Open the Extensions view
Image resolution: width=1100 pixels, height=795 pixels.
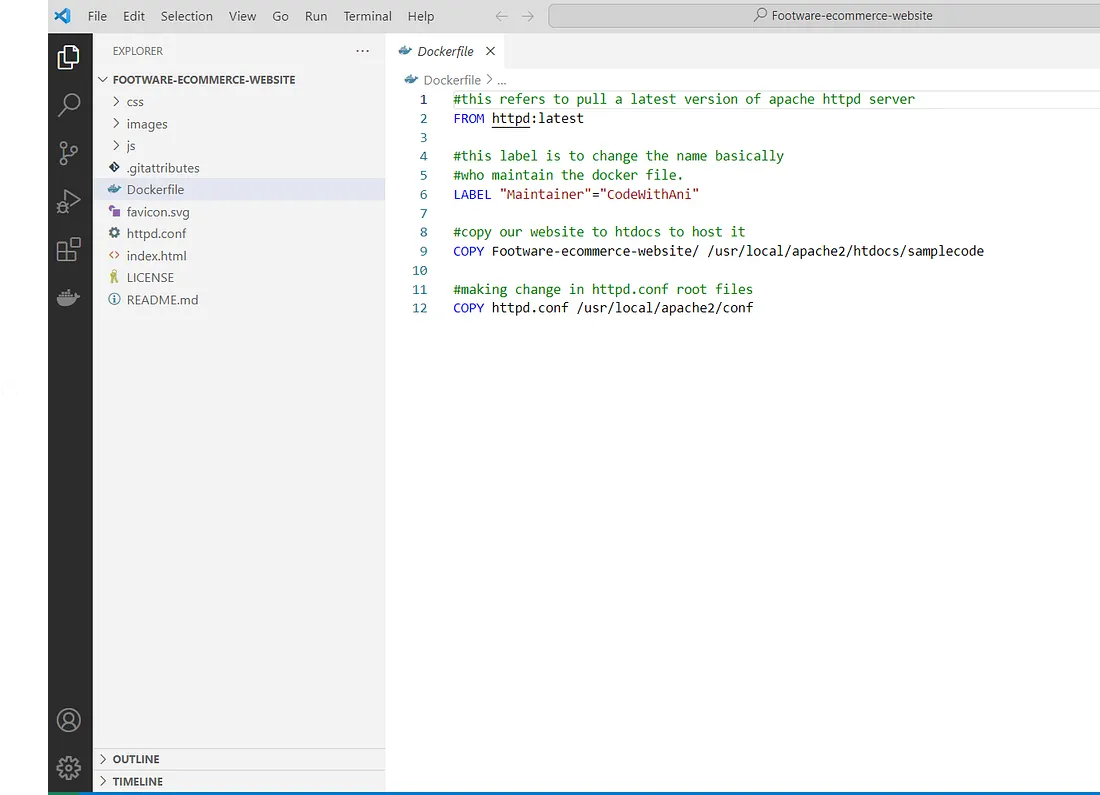point(68,249)
